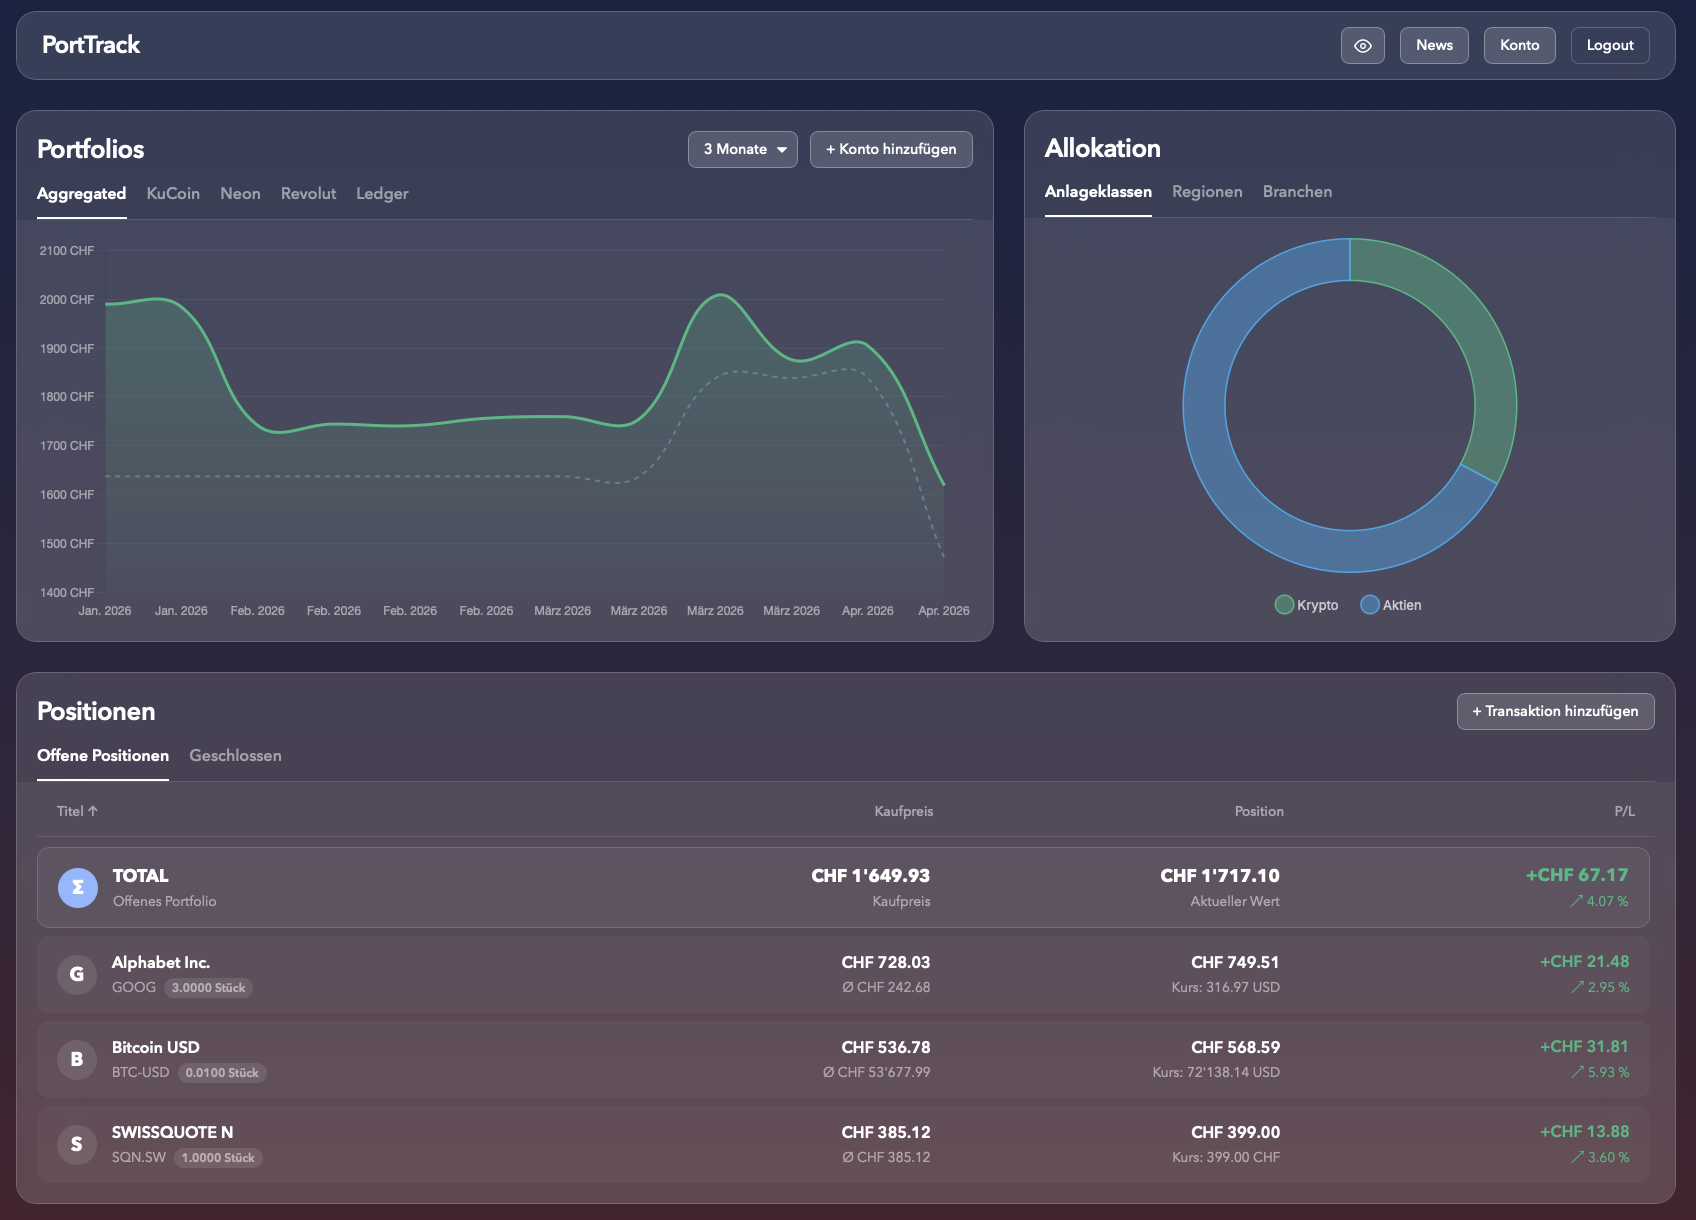1696x1220 pixels.
Task: Click the SQN.SW ticker symbol
Action: point(139,1157)
